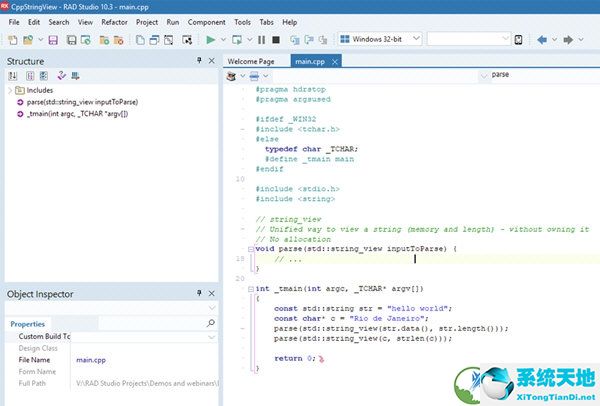Collapse the parse function with its fold marker

(x=251, y=249)
